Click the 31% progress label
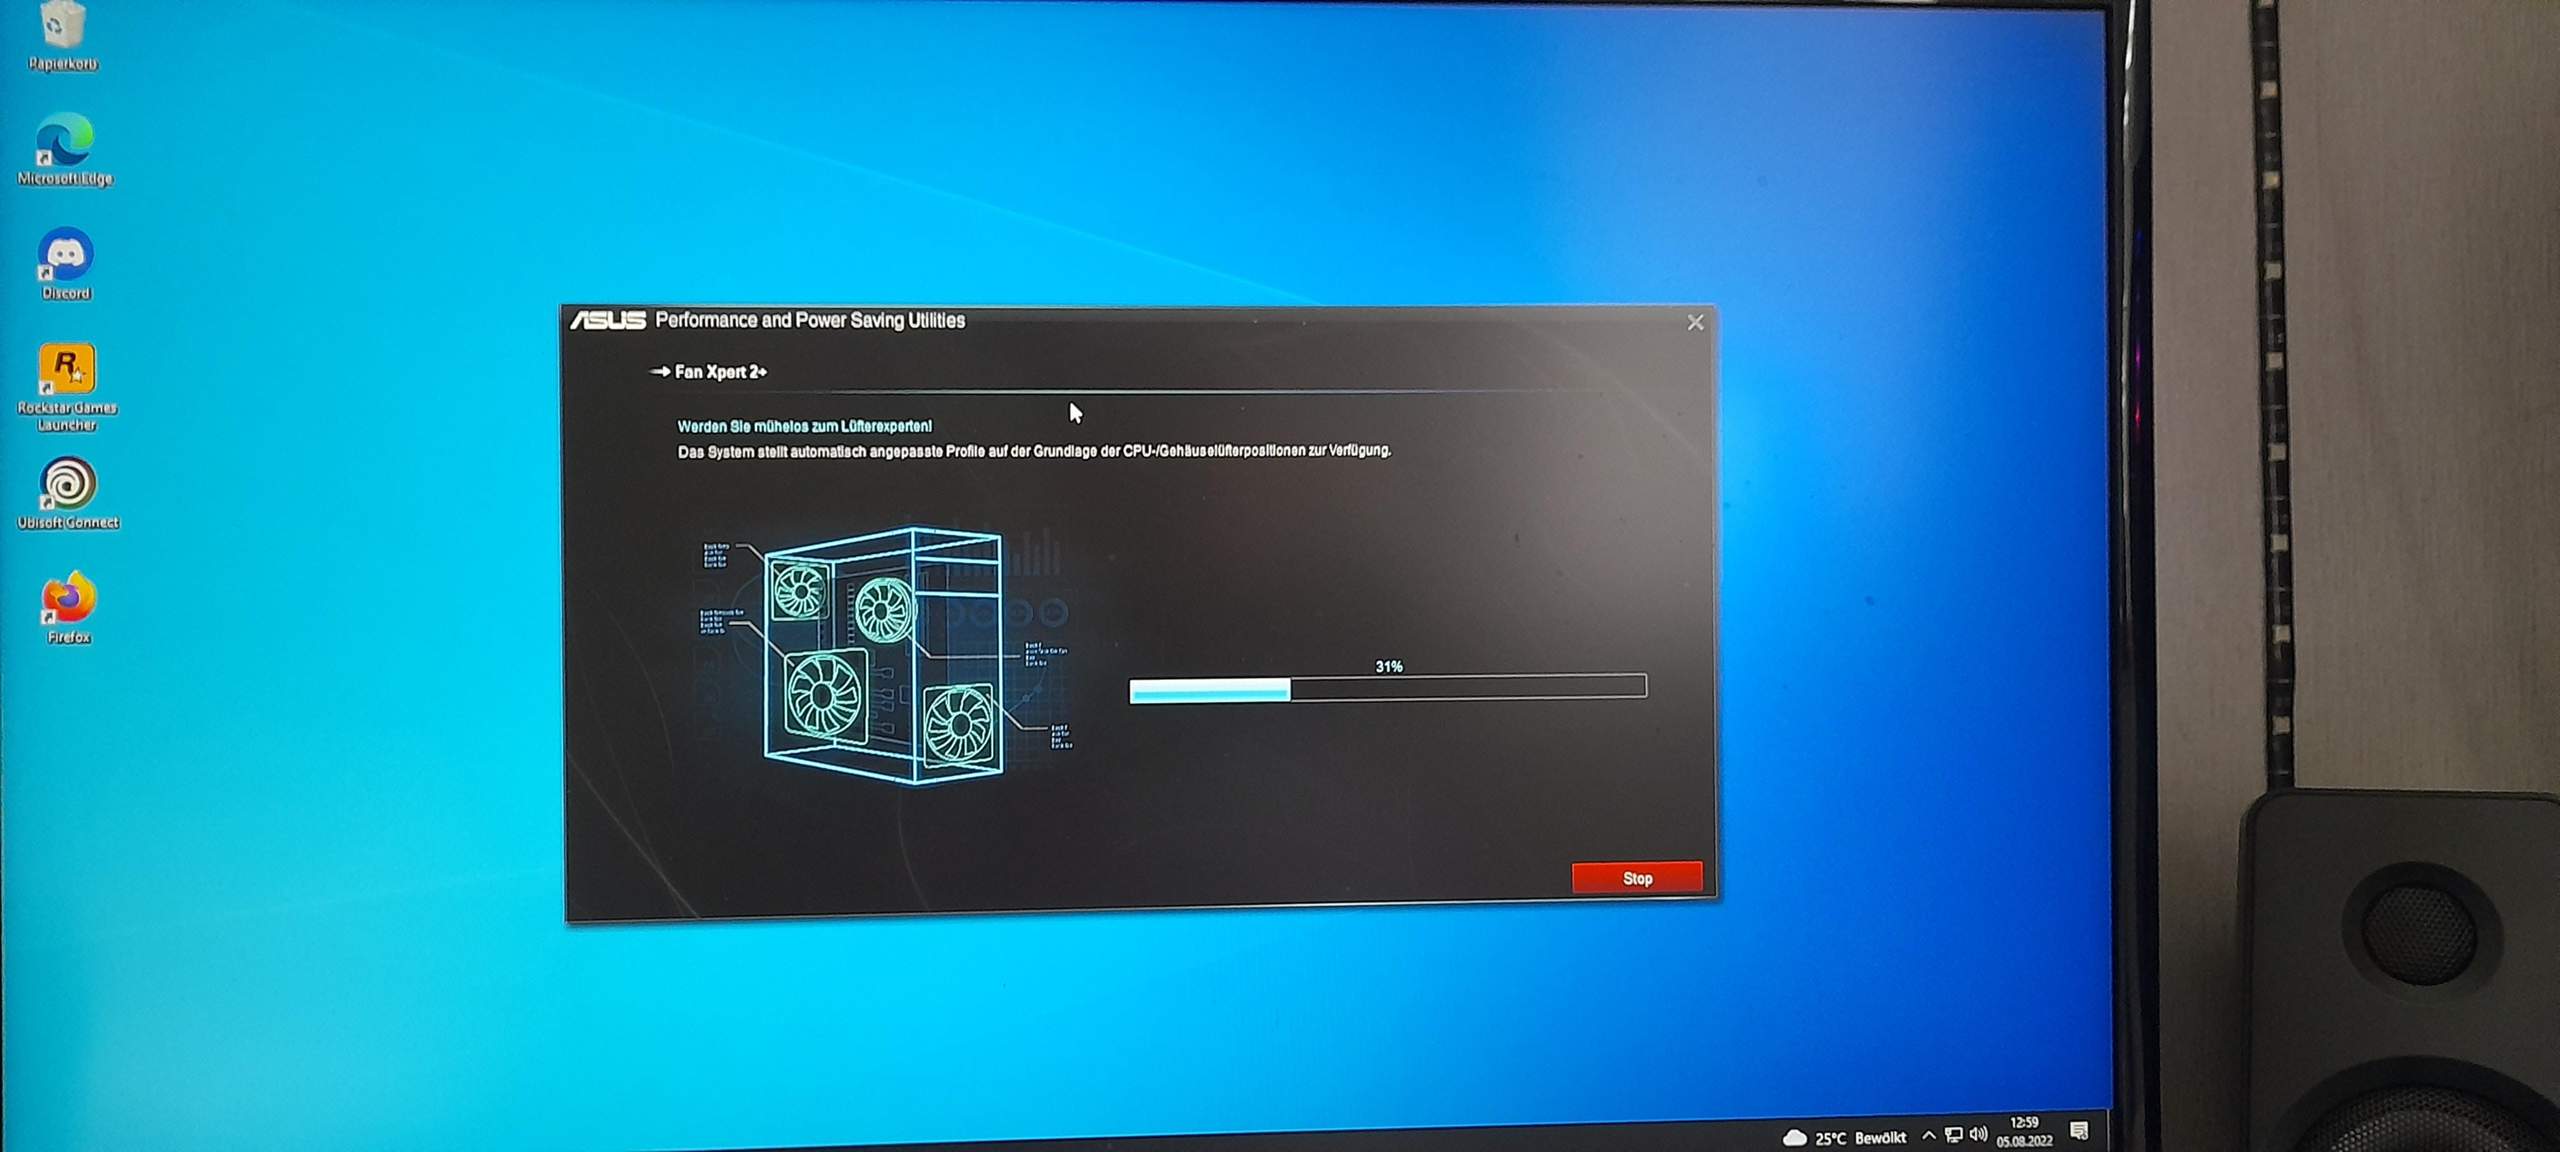Screen dimensions: 2560x1152 coord(1389,666)
